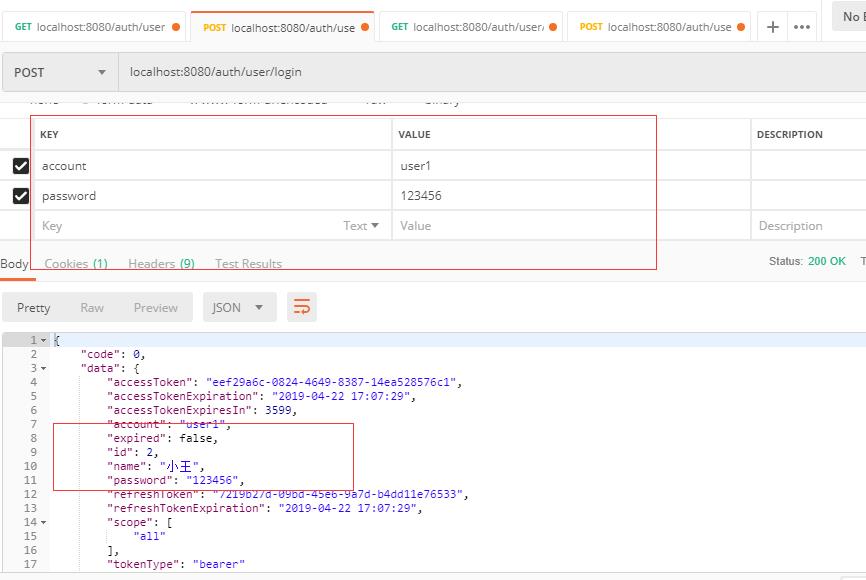This screenshot has height=580, width=866.
Task: Click the 200 OK status text
Action: click(826, 261)
